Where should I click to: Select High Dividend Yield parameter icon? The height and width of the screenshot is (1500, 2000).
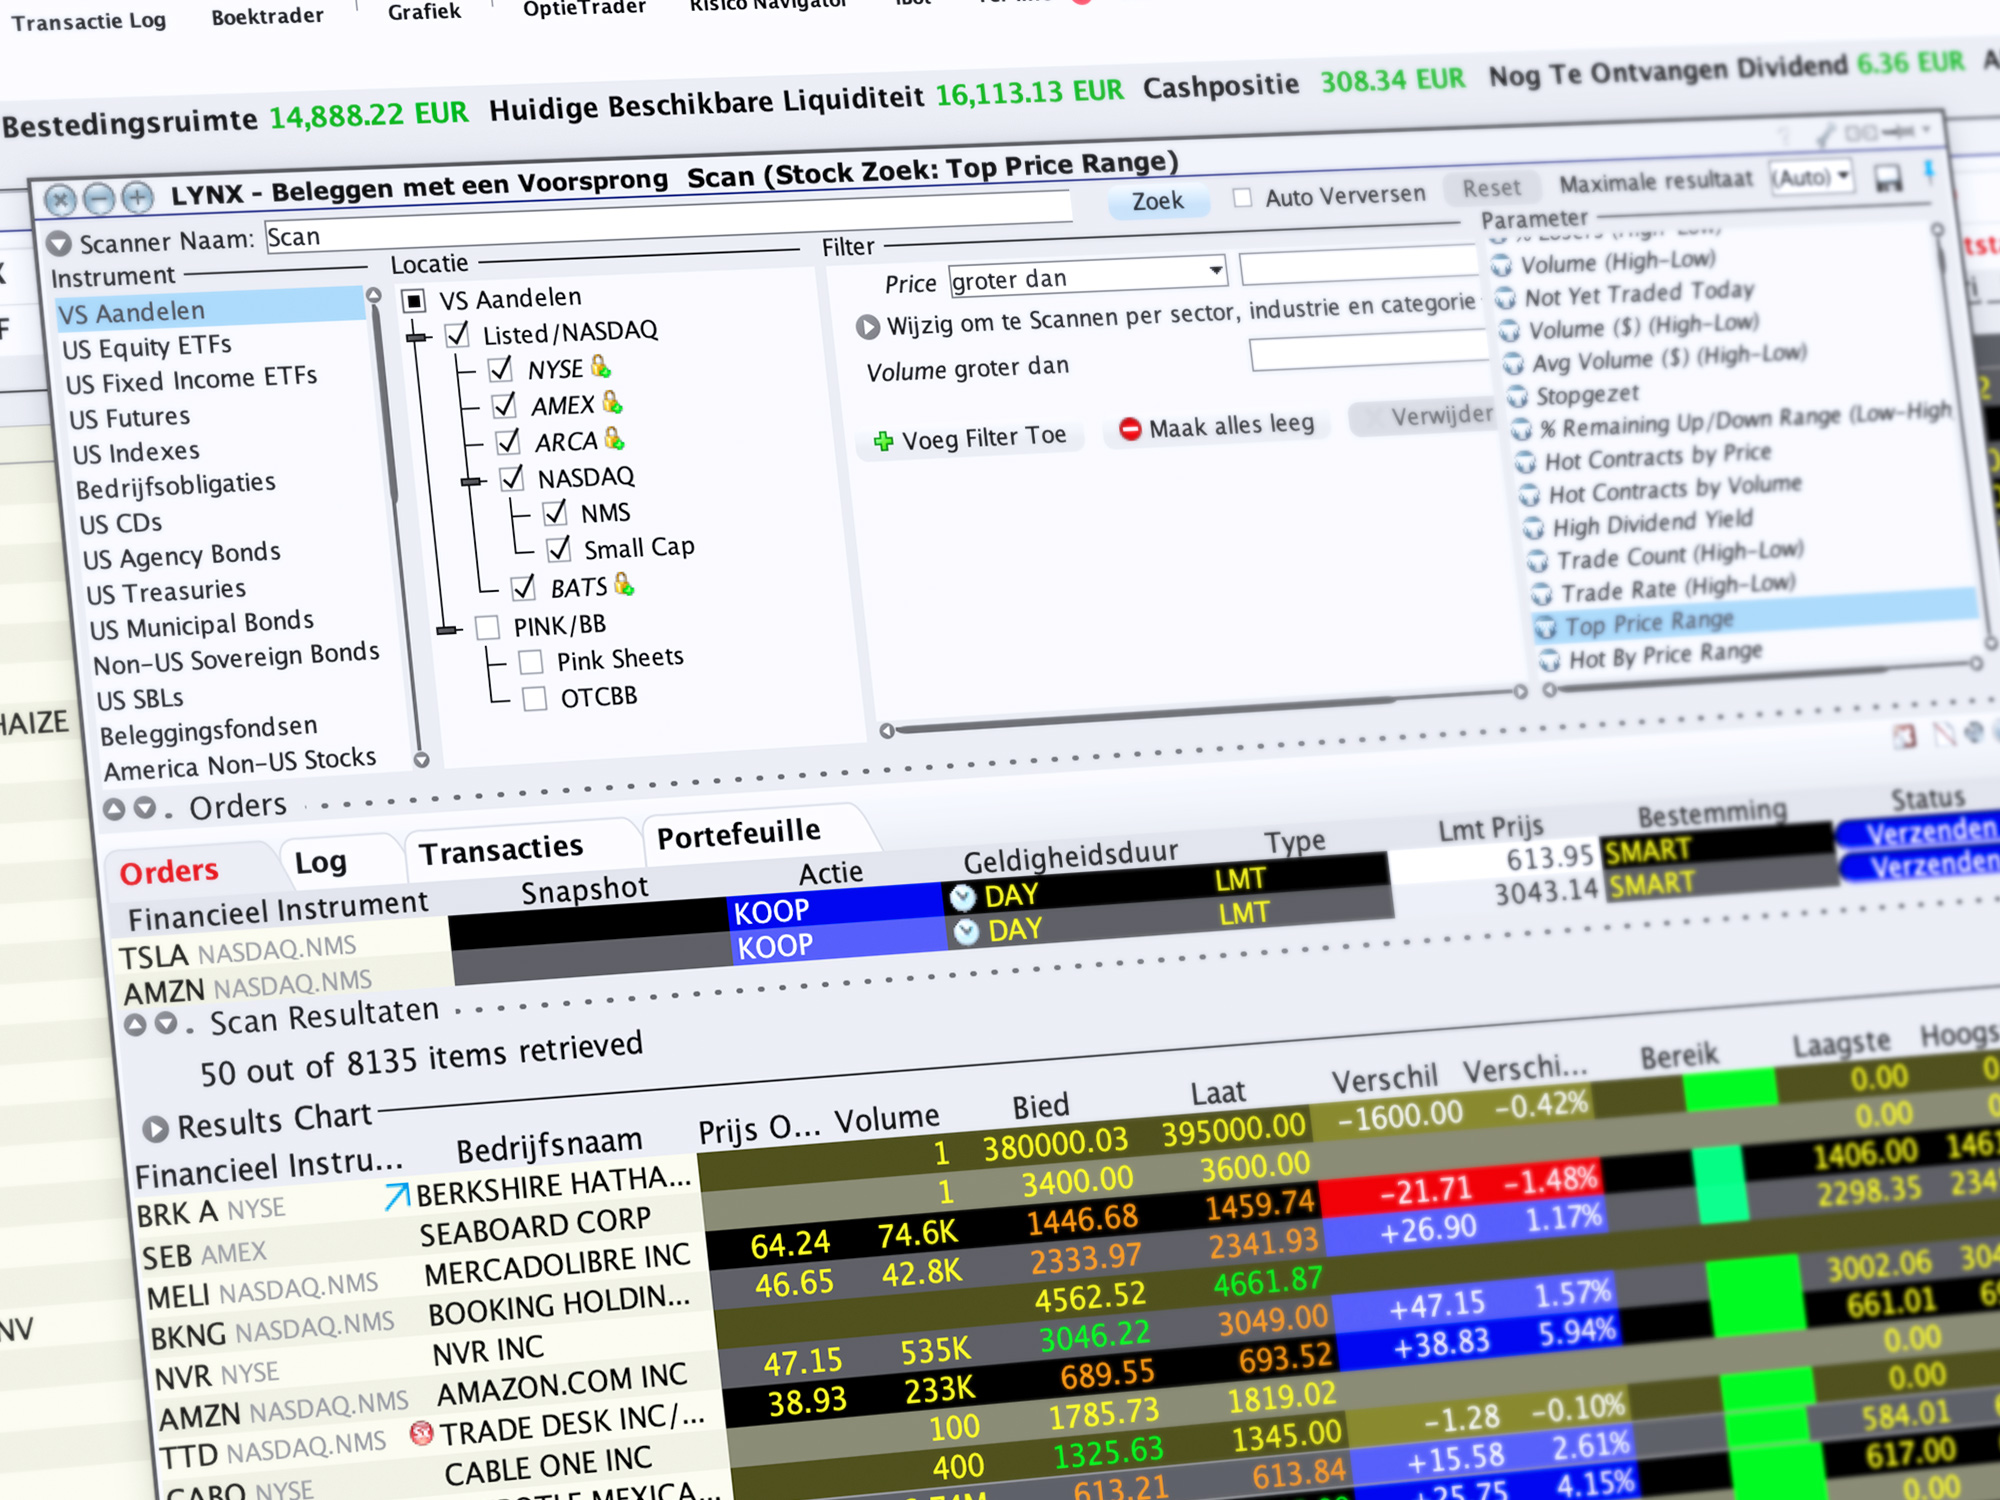1534,528
